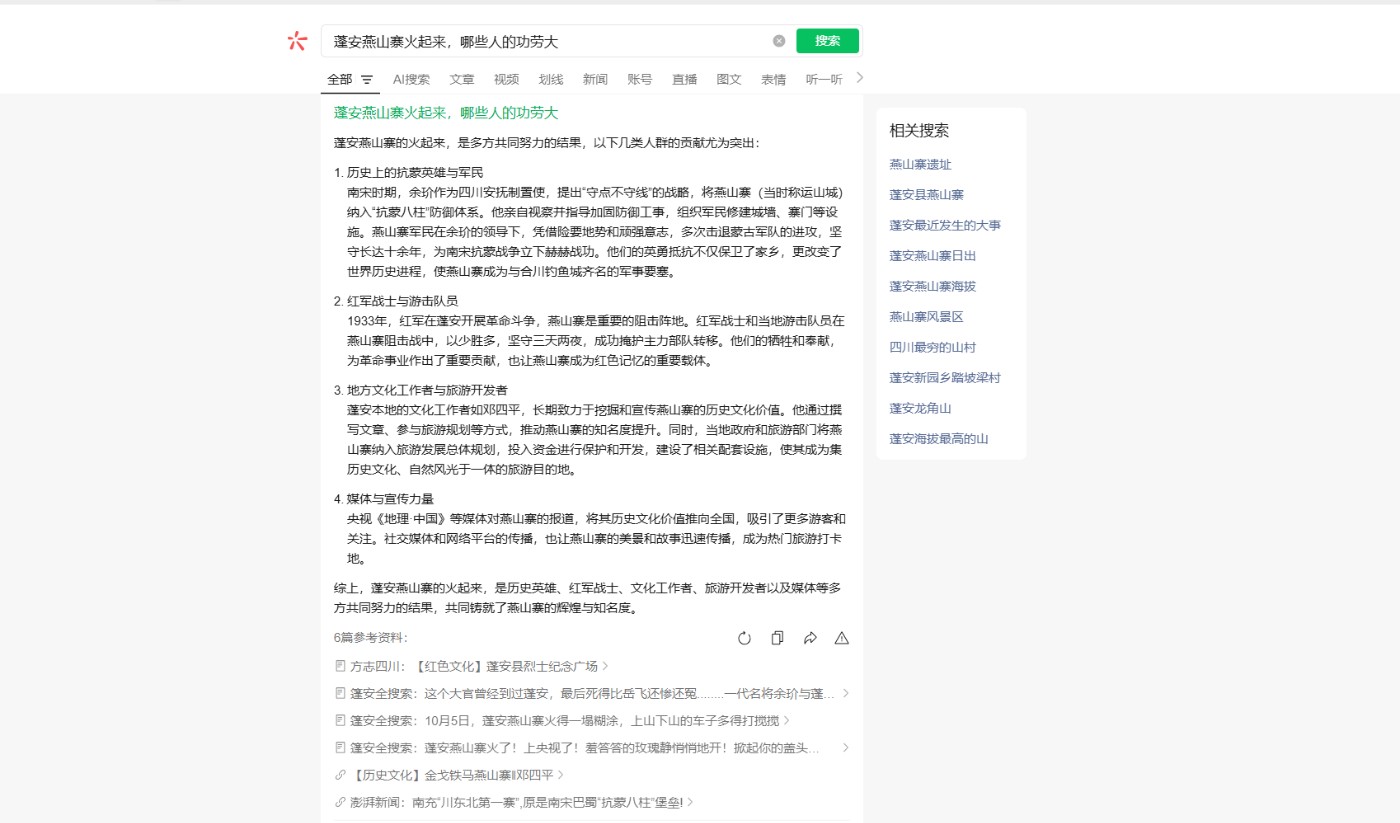Open the 方志四川 红色文化 reference article
Viewport: 1400px width, 823px height.
click(x=474, y=666)
